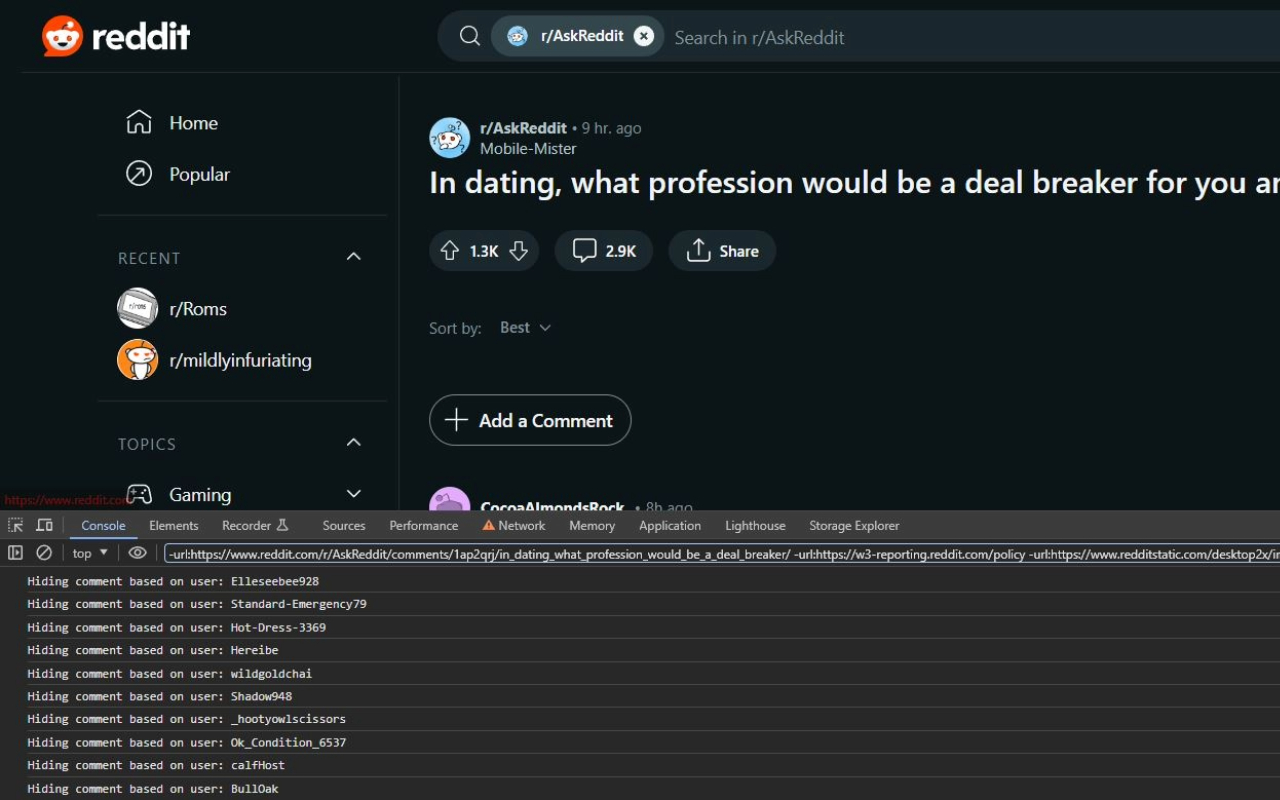
Task: Click the Home house icon
Action: point(139,122)
